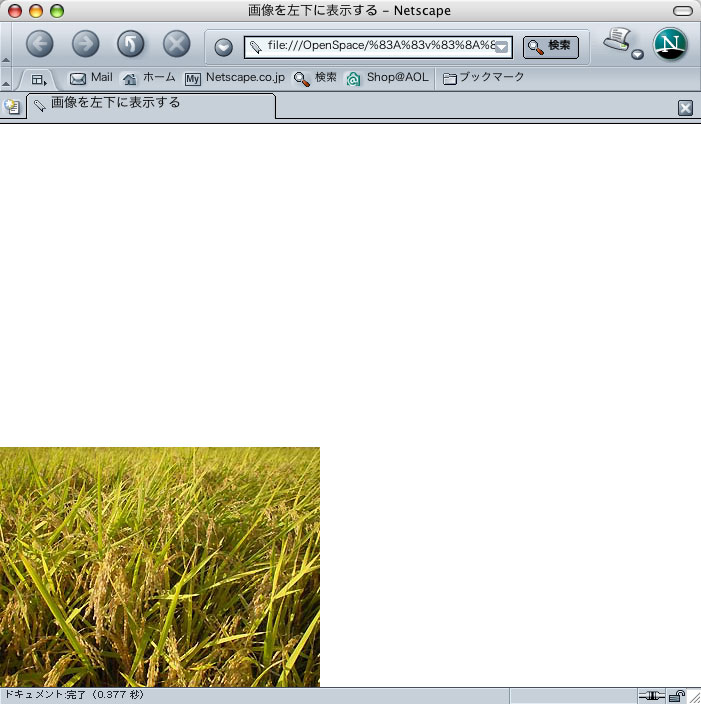The height and width of the screenshot is (704, 701).
Task: Expand the address bar history dropdown arrow
Action: (502, 47)
